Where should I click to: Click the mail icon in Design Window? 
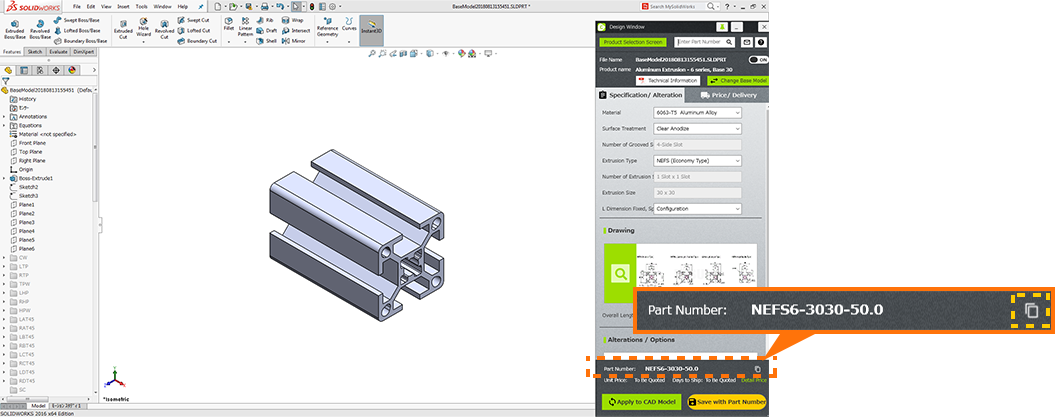[746, 42]
